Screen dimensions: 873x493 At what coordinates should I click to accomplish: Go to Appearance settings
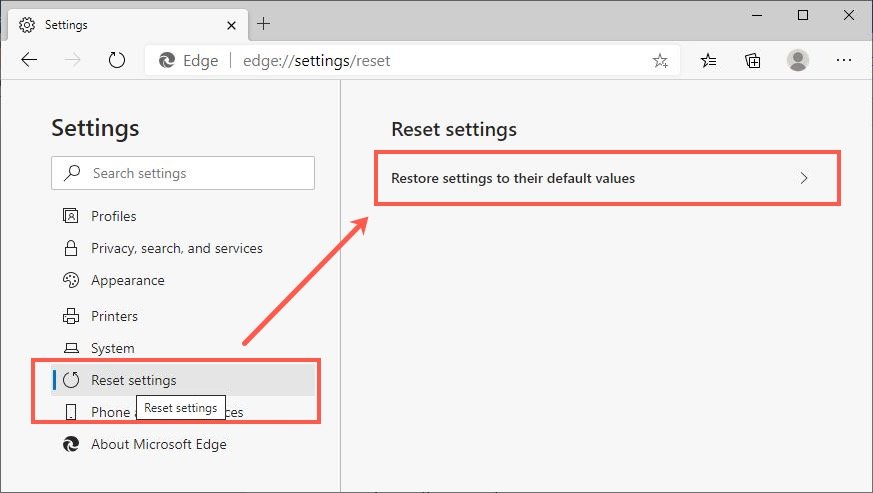[127, 281]
